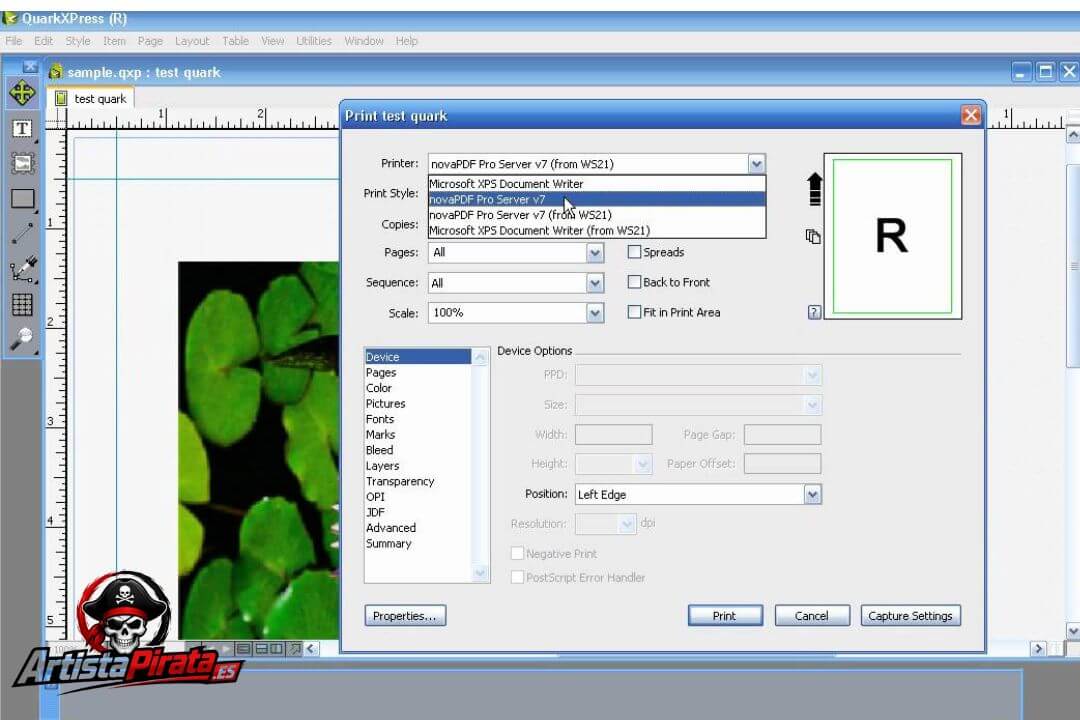The height and width of the screenshot is (720, 1080).
Task: Click the Capture Settings button
Action: click(911, 616)
